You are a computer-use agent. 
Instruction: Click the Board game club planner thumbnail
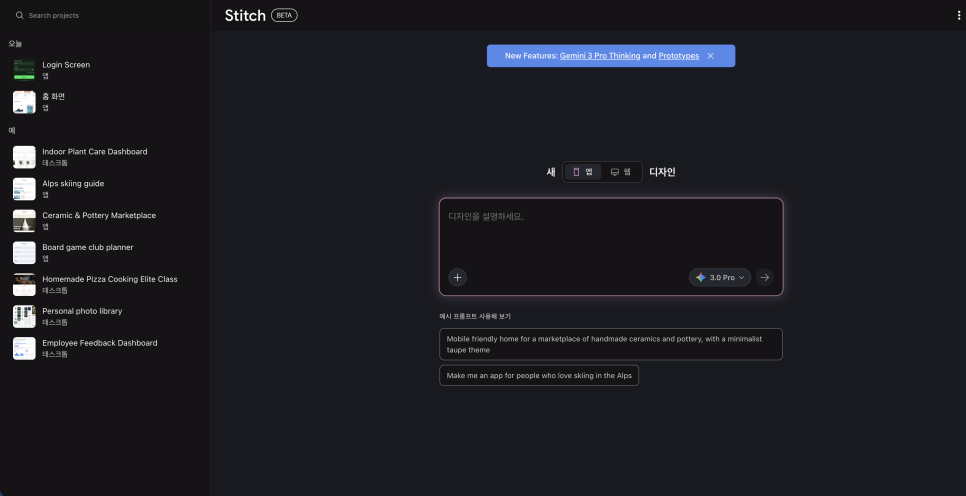click(x=25, y=253)
